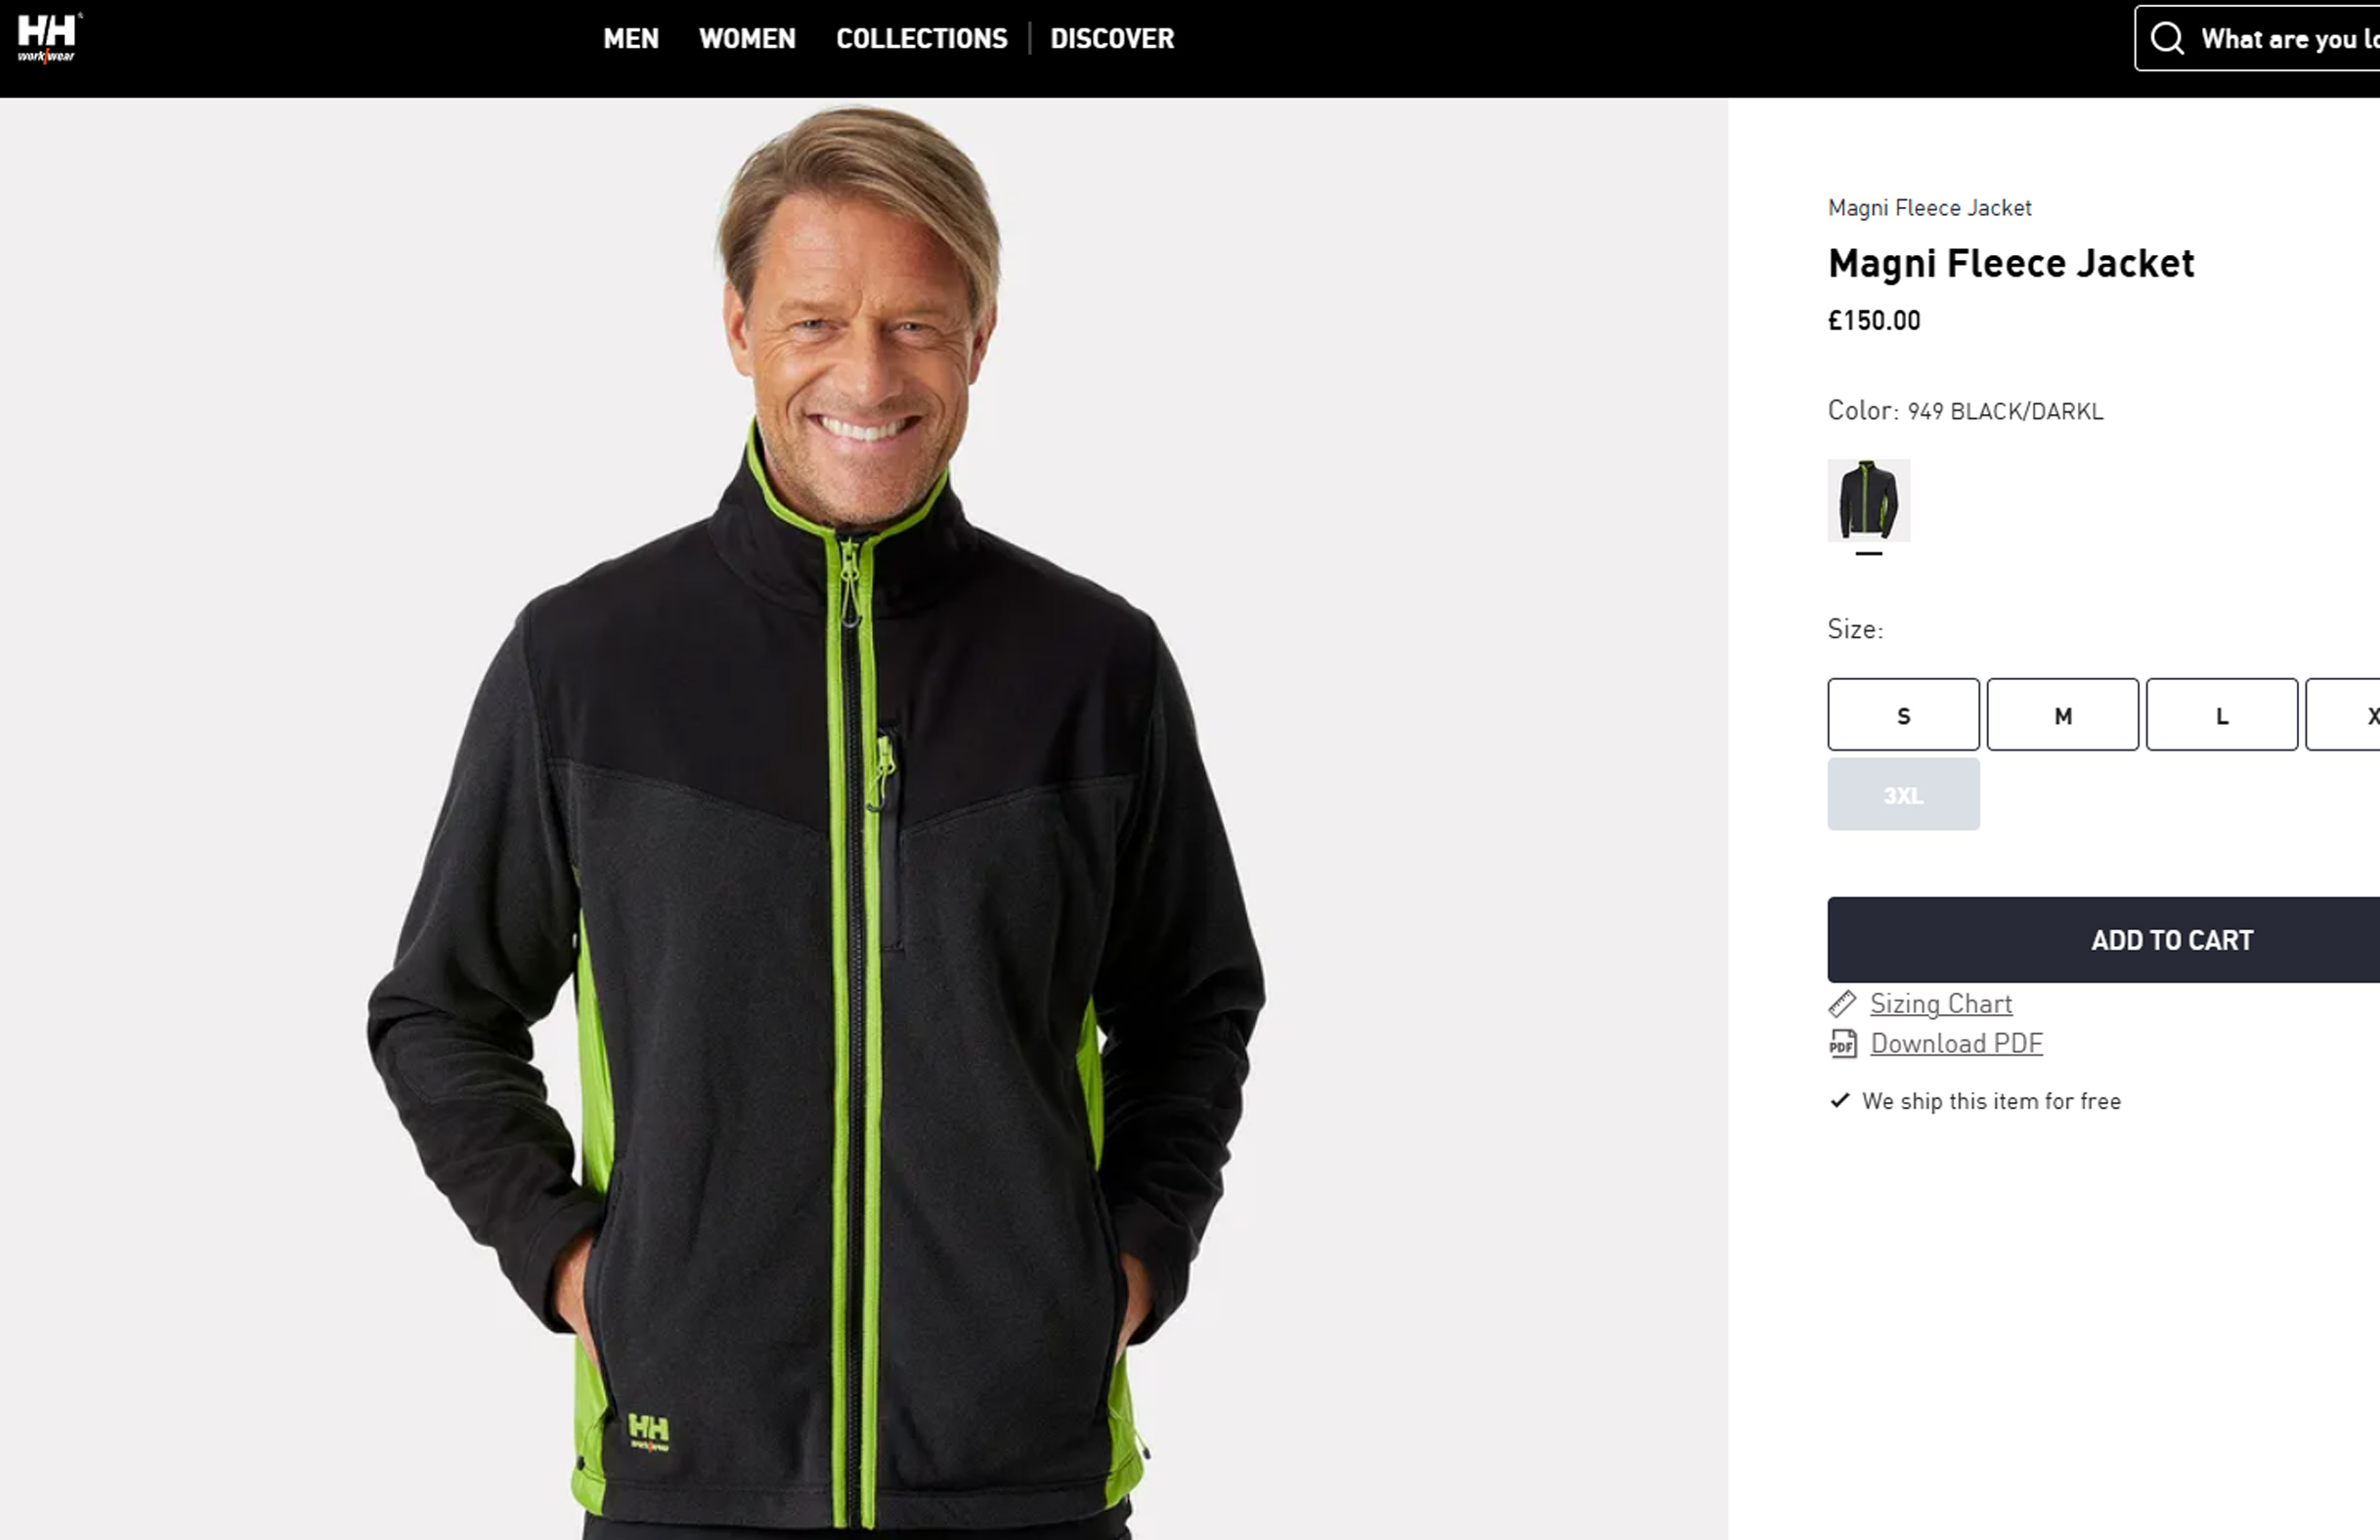Open the WOMEN menu

[x=747, y=39]
